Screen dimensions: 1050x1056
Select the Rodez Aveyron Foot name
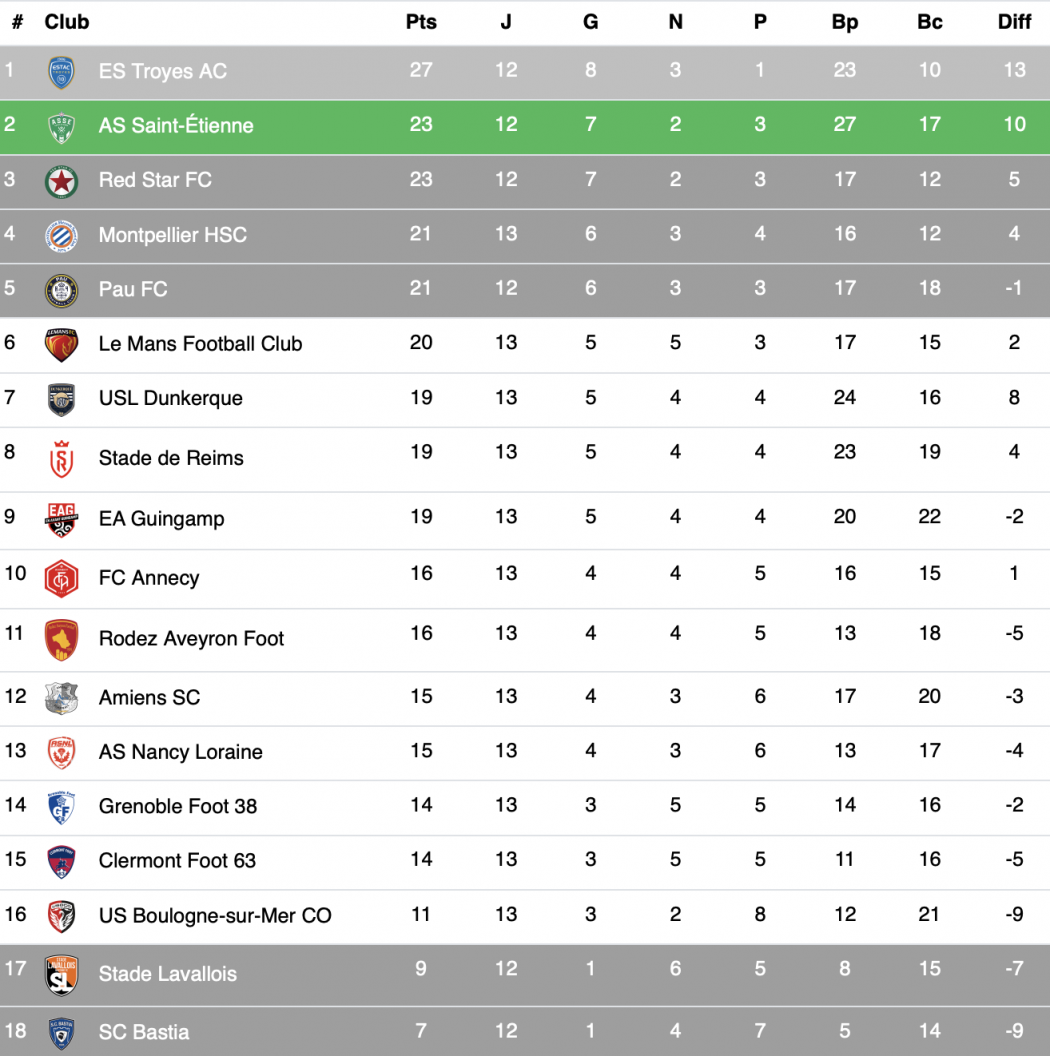click(191, 638)
